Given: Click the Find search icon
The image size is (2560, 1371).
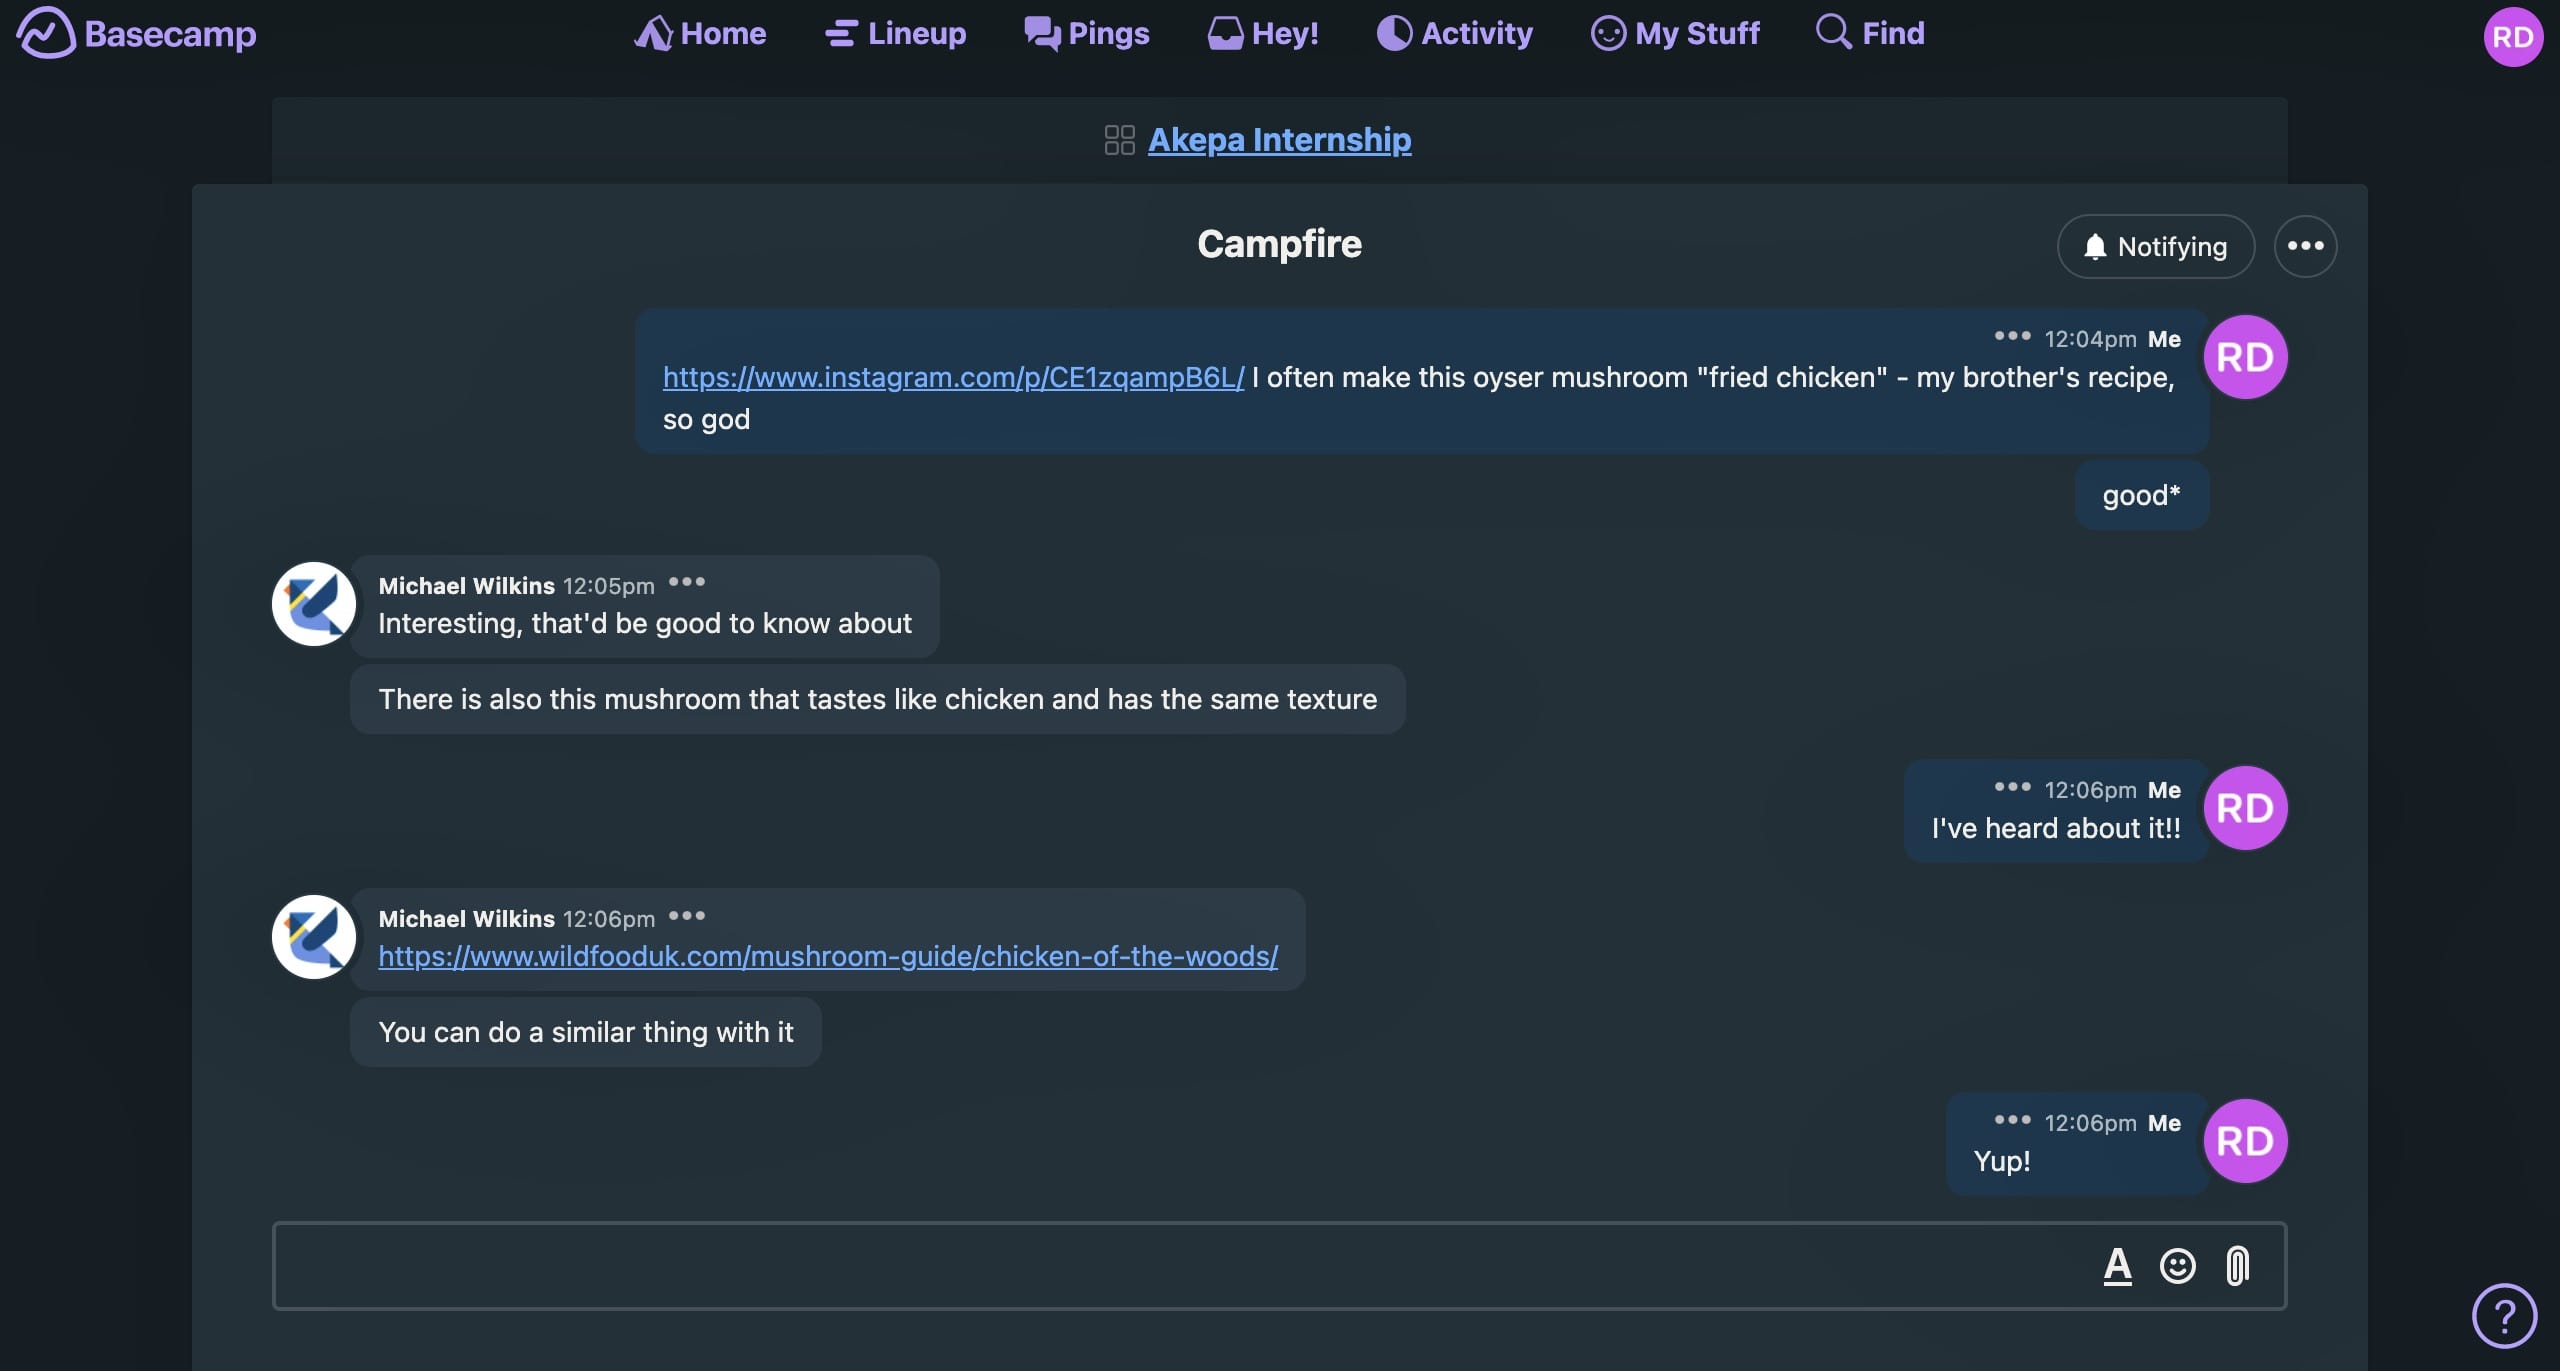Looking at the screenshot, I should coord(1829,32).
